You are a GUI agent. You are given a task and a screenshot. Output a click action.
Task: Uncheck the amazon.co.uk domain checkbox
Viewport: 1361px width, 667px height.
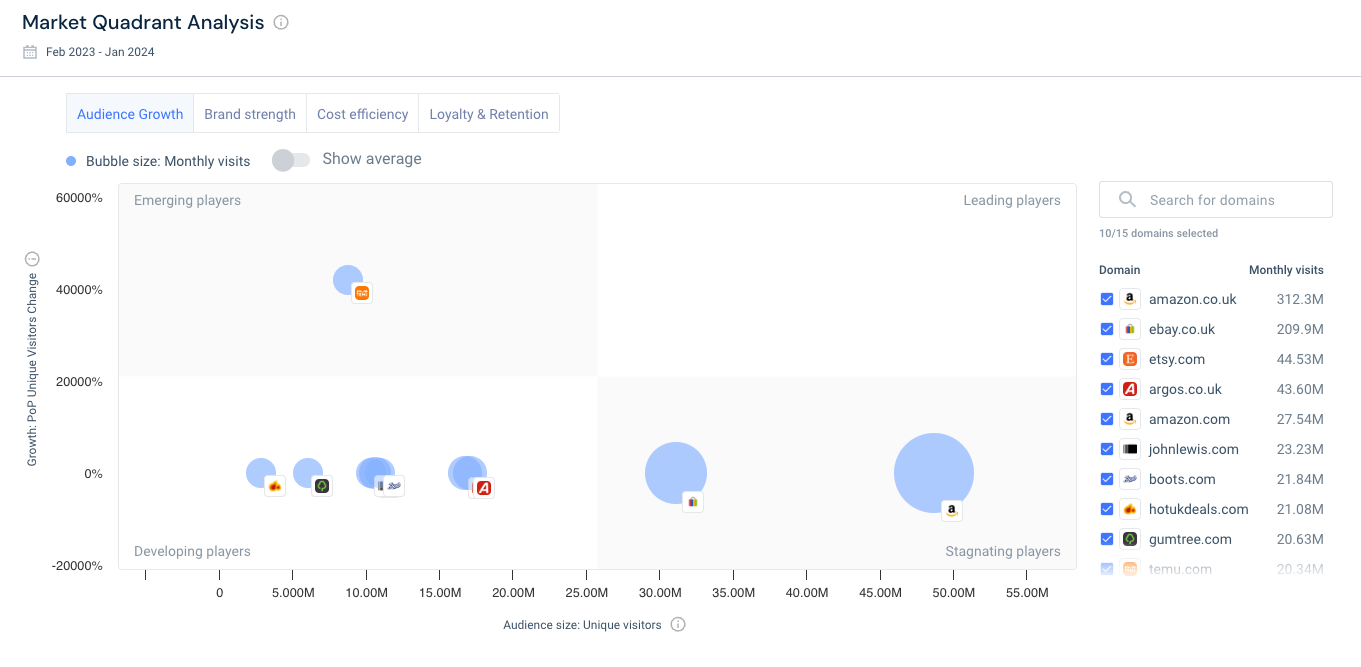click(1107, 299)
